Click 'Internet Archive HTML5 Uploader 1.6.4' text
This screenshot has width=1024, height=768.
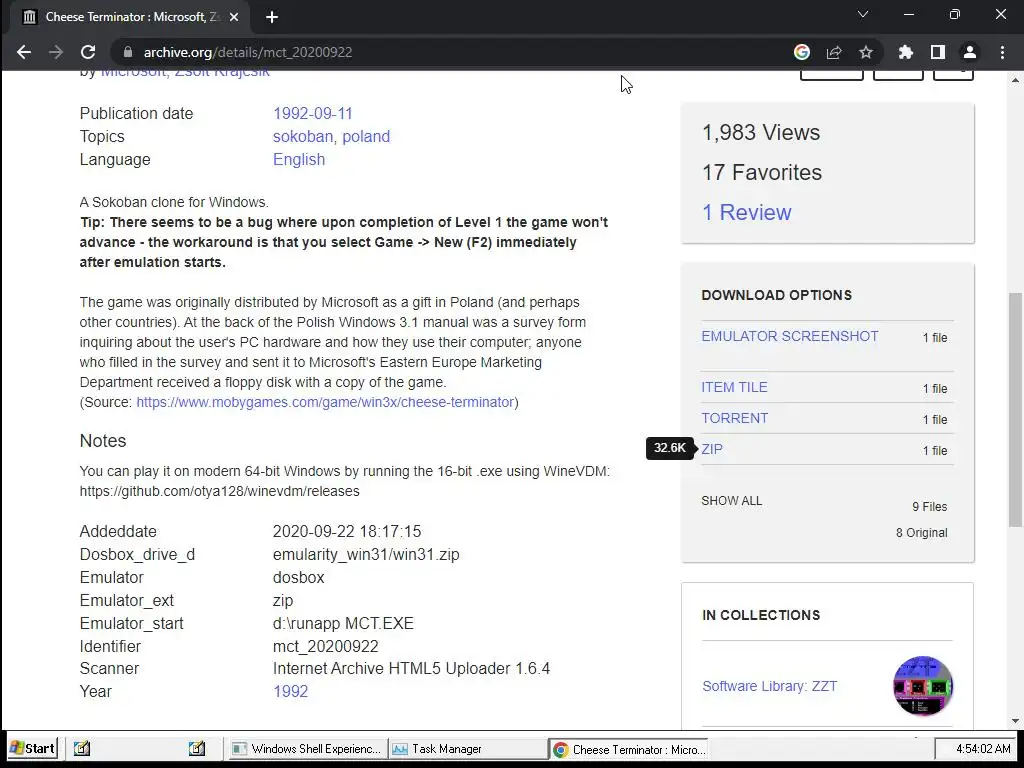tap(411, 669)
